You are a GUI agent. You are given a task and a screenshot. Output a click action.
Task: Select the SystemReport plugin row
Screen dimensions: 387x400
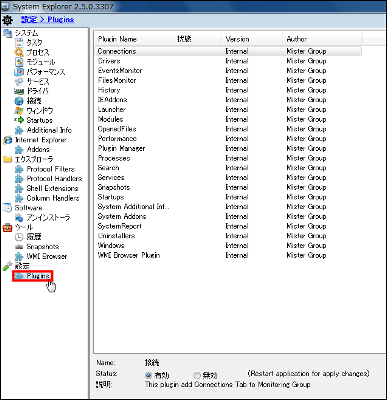[228, 226]
